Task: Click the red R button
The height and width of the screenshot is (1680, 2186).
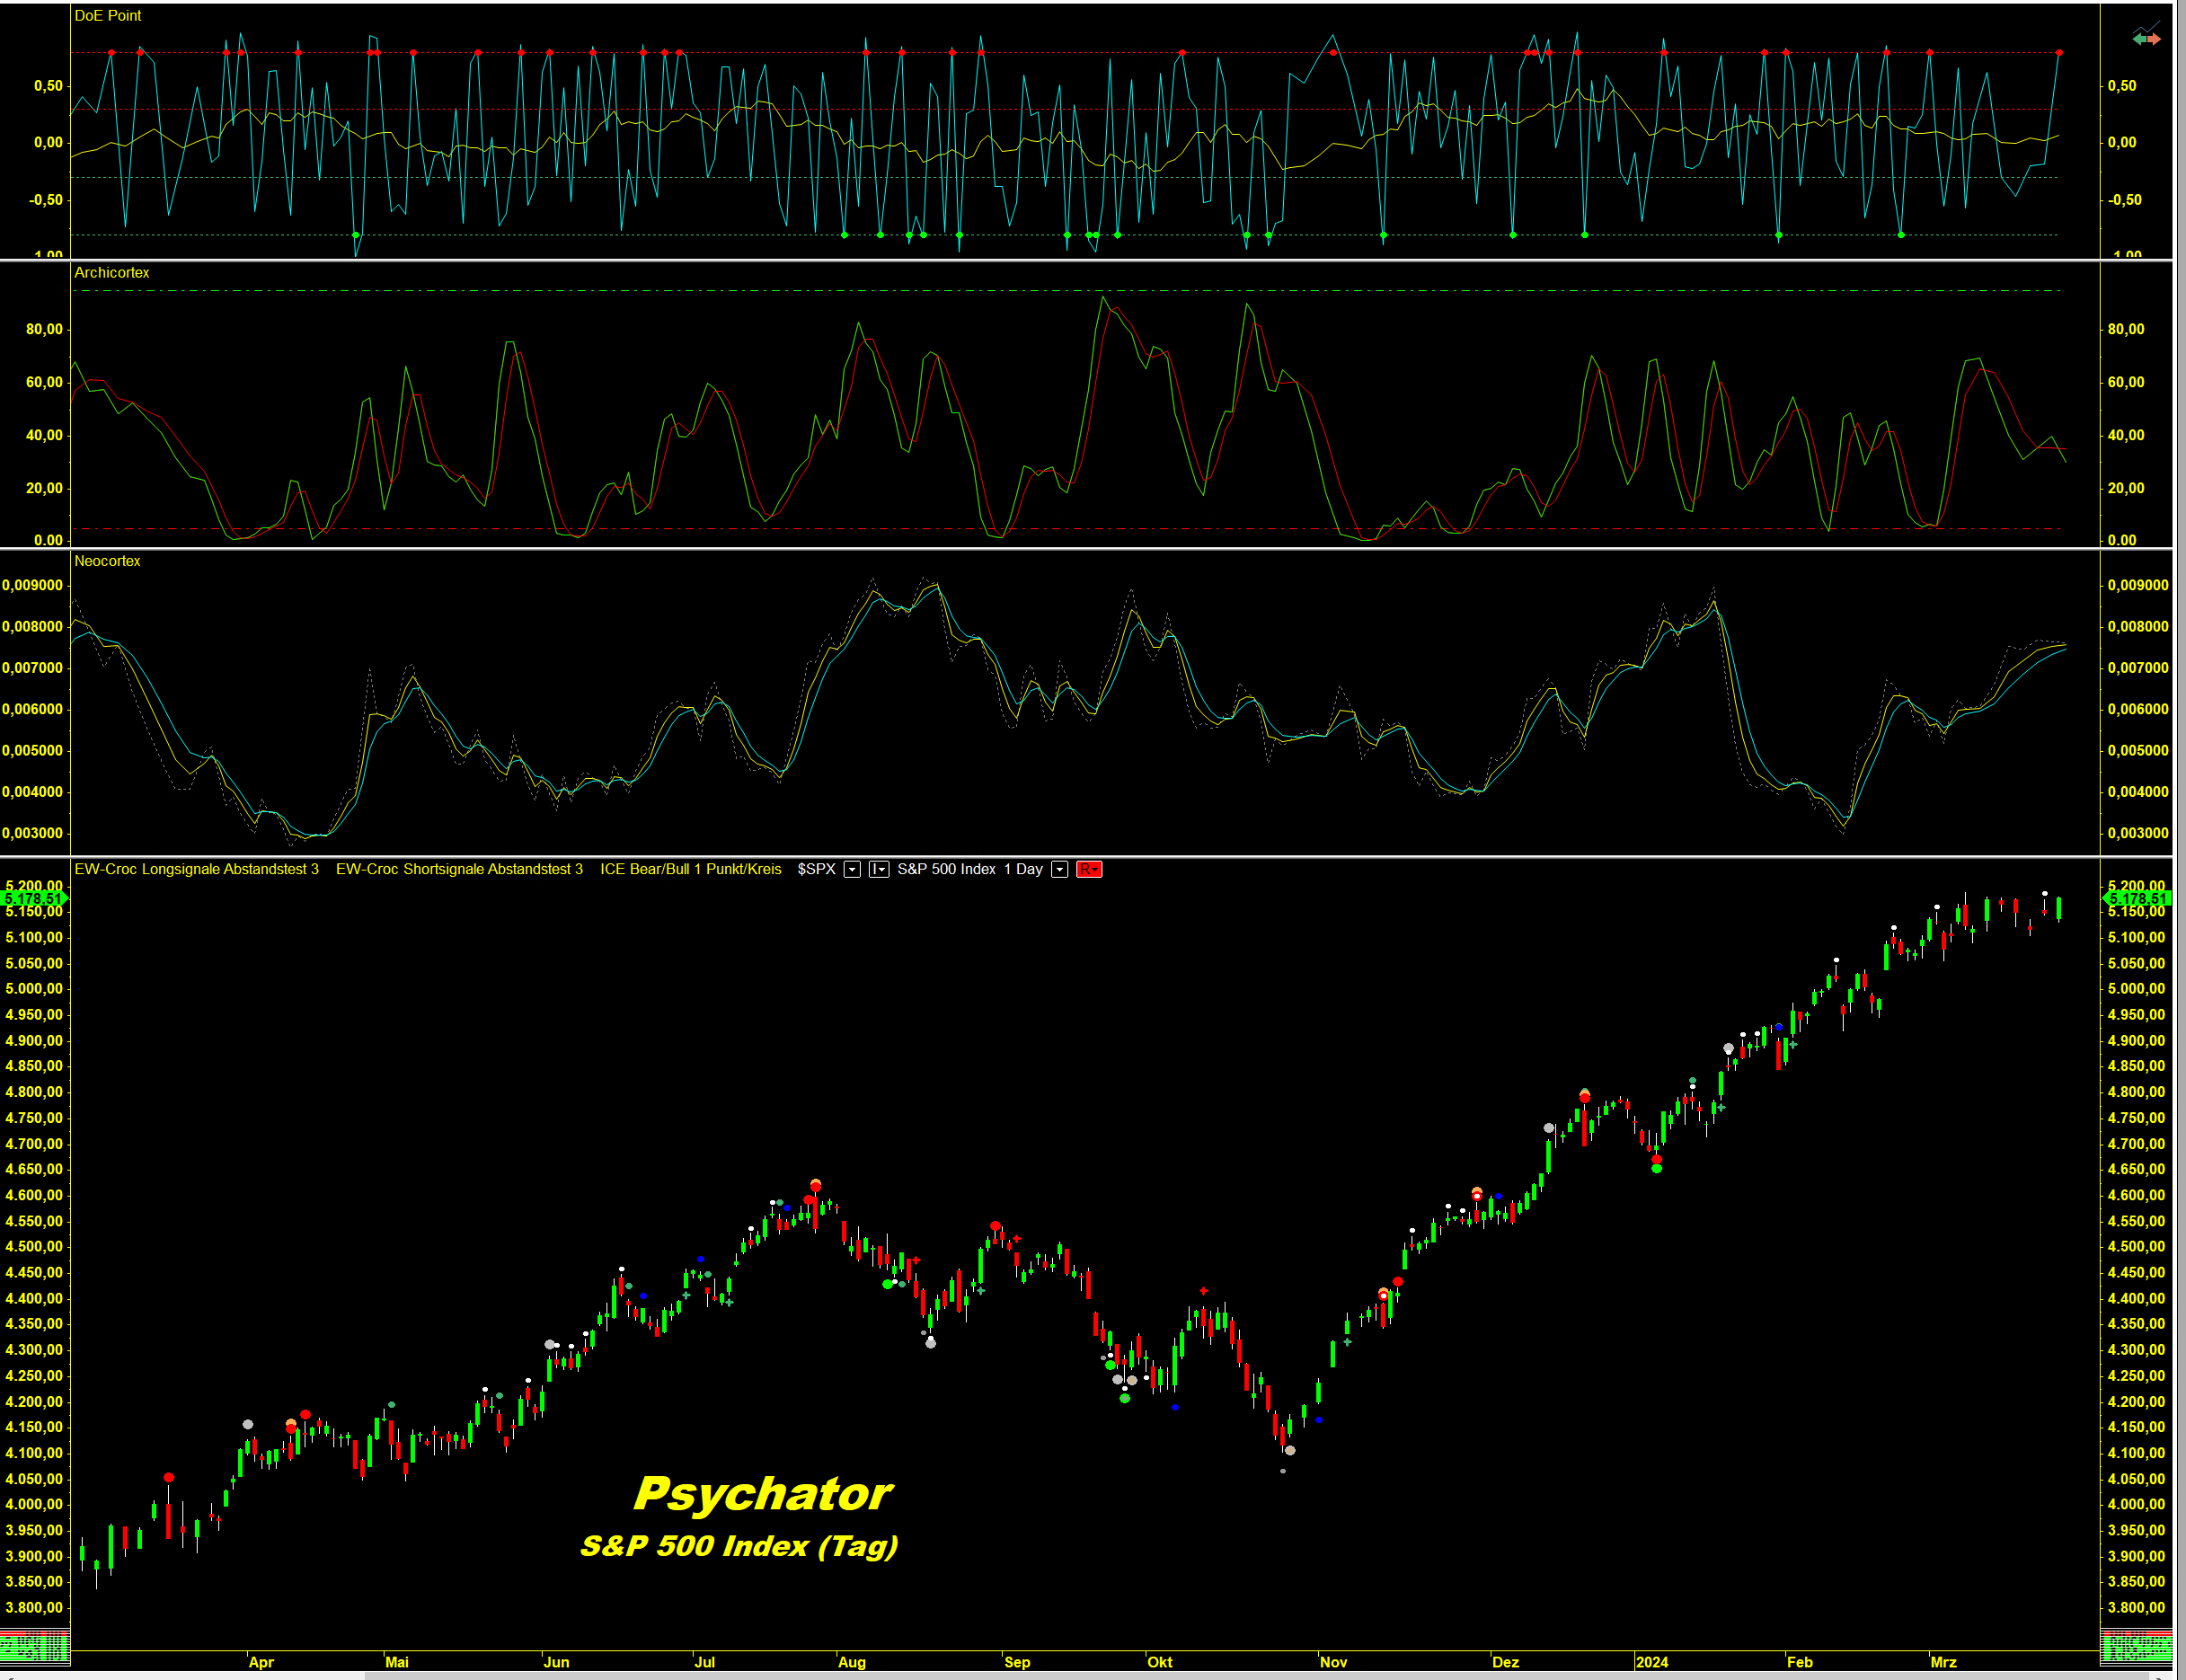Action: point(1088,870)
